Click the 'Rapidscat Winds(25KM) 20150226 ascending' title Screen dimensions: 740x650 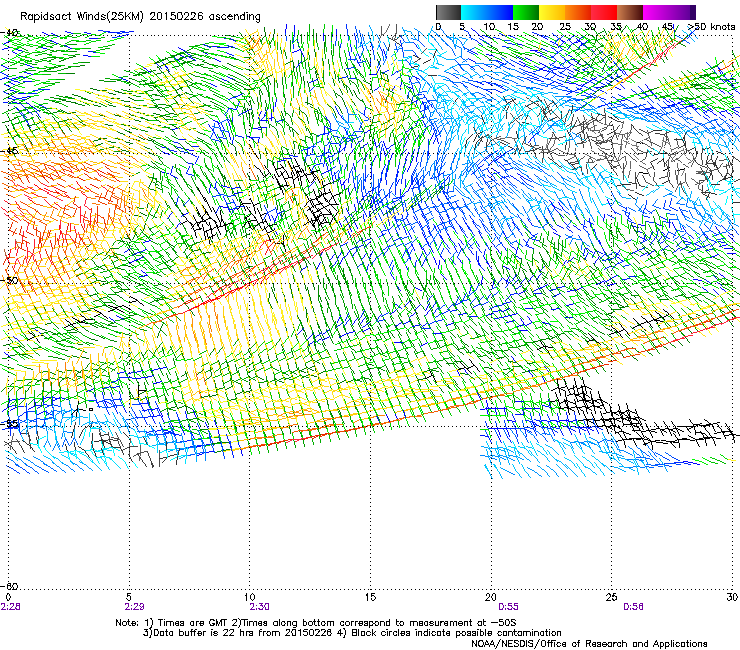140,17
